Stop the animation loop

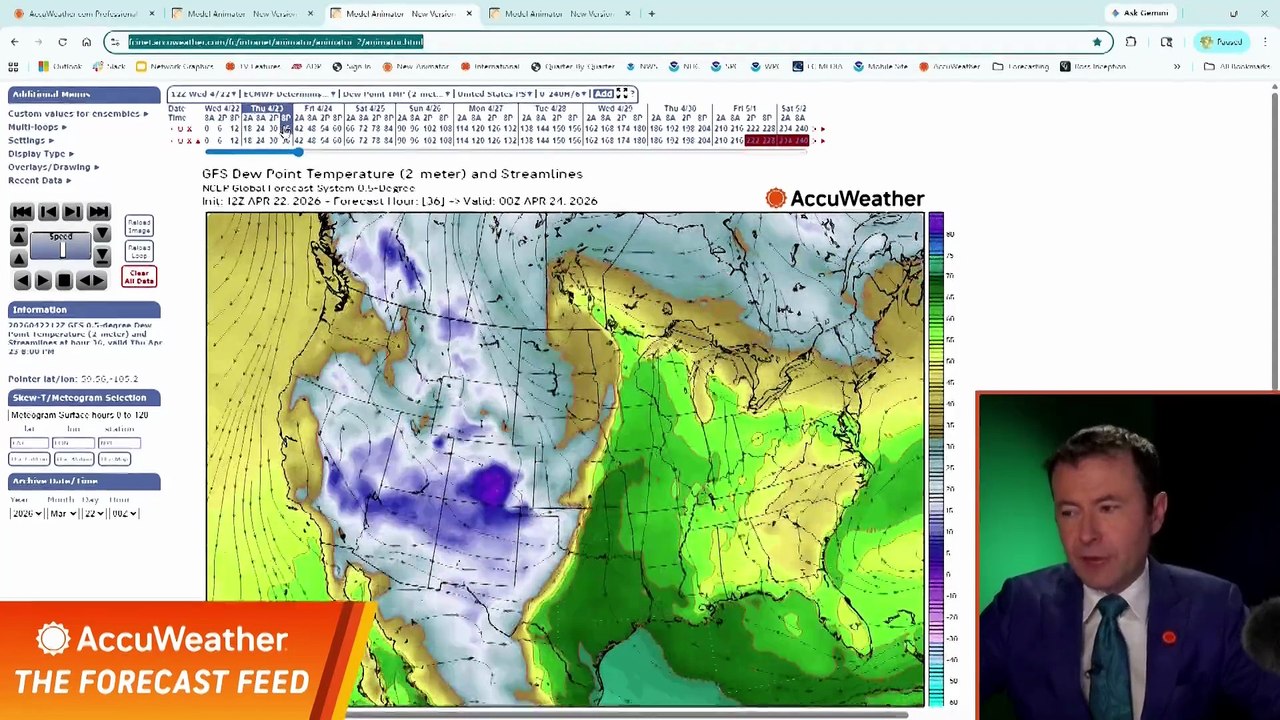[x=64, y=281]
